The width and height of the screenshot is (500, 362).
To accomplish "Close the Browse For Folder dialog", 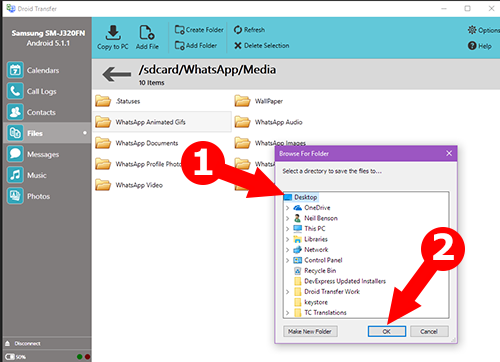I will pos(449,153).
